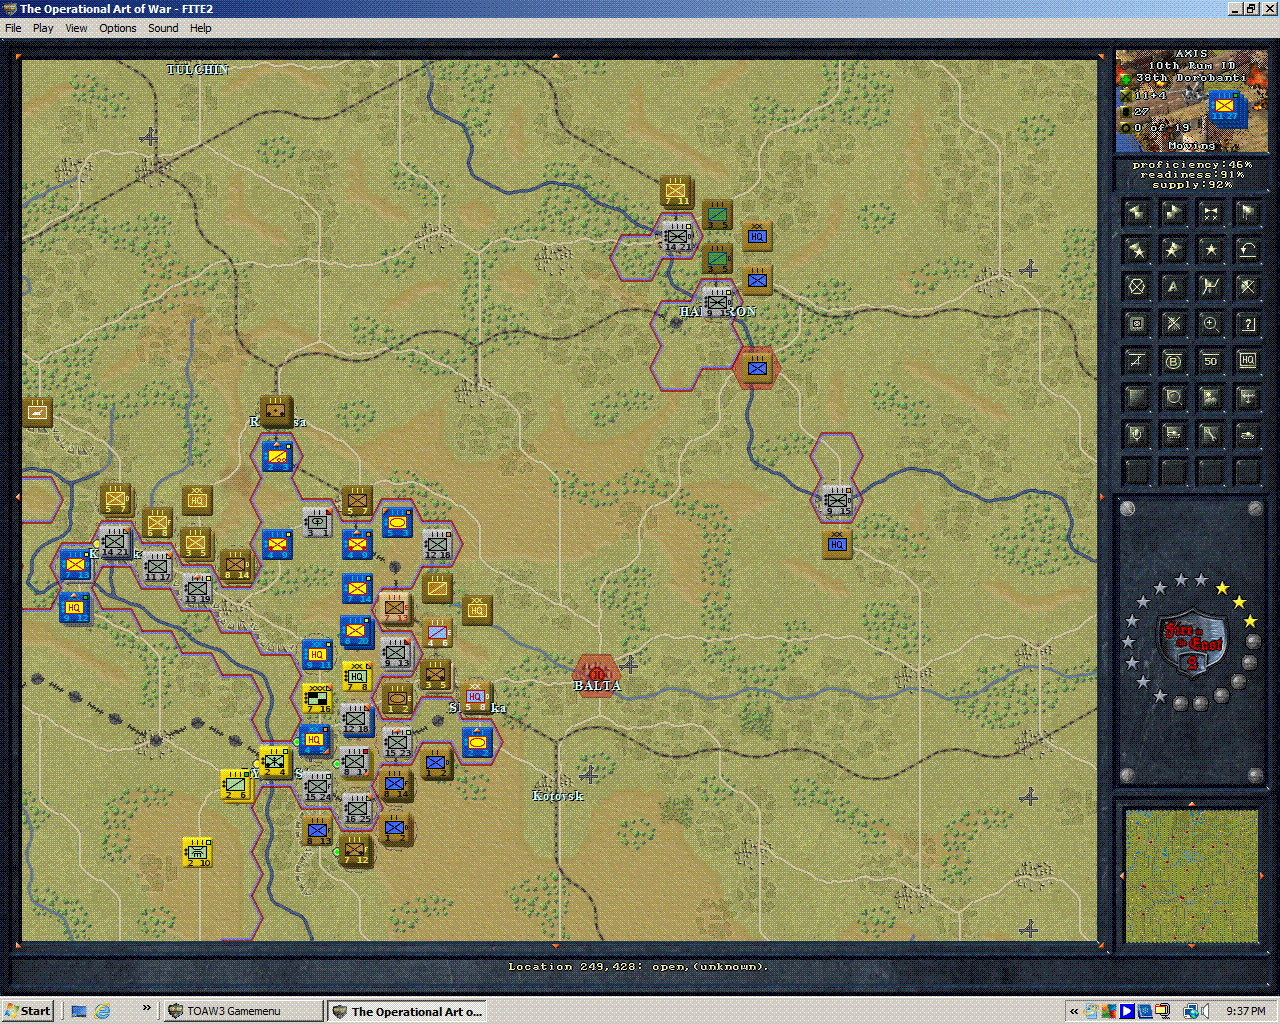The image size is (1280, 1024).
Task: Open the Options menu
Action: tap(117, 28)
